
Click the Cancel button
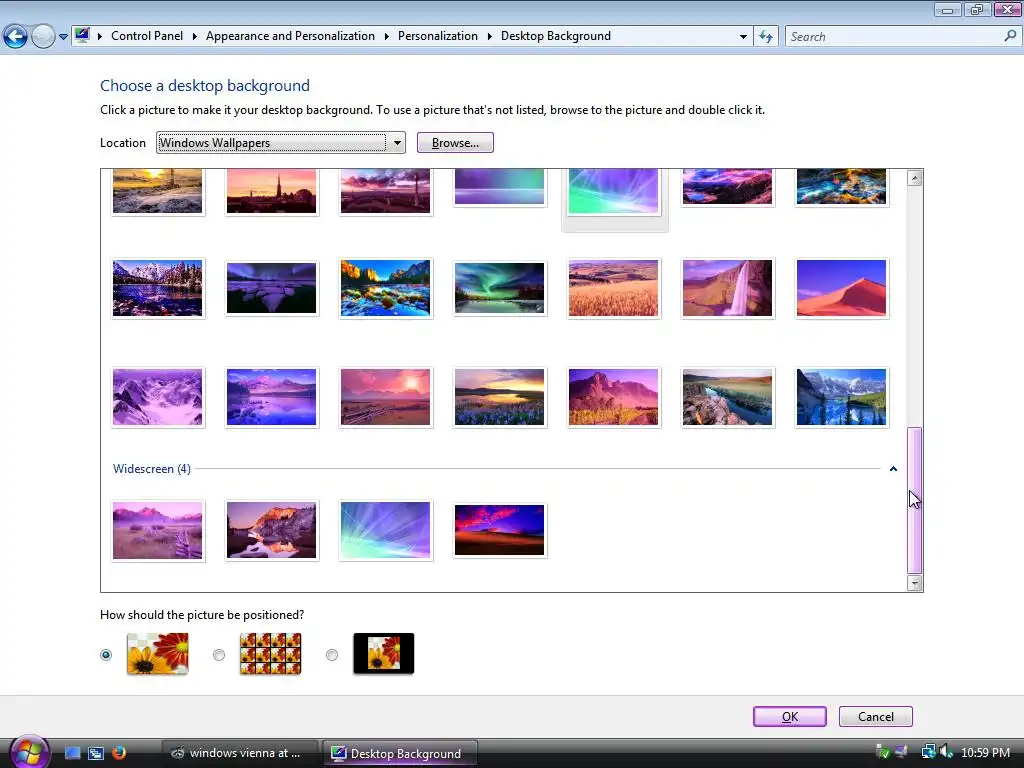[x=875, y=716]
